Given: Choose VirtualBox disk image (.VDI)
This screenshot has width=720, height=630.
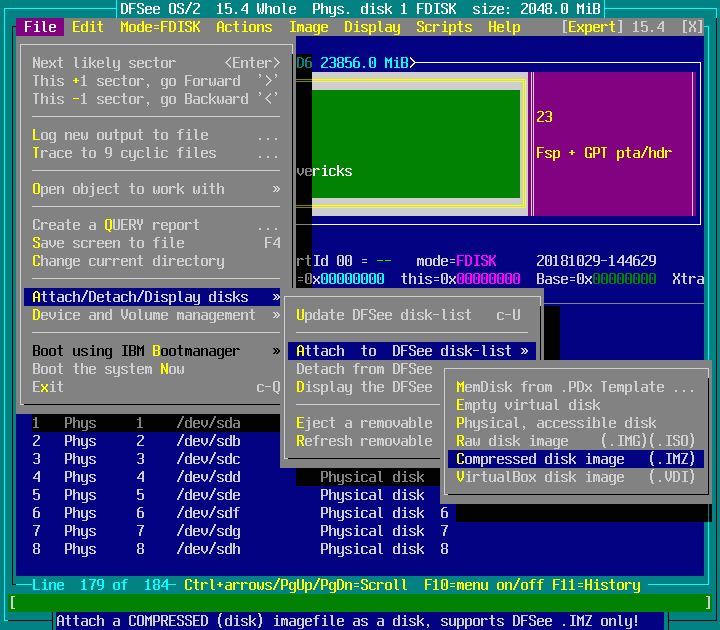Looking at the screenshot, I should [575, 477].
